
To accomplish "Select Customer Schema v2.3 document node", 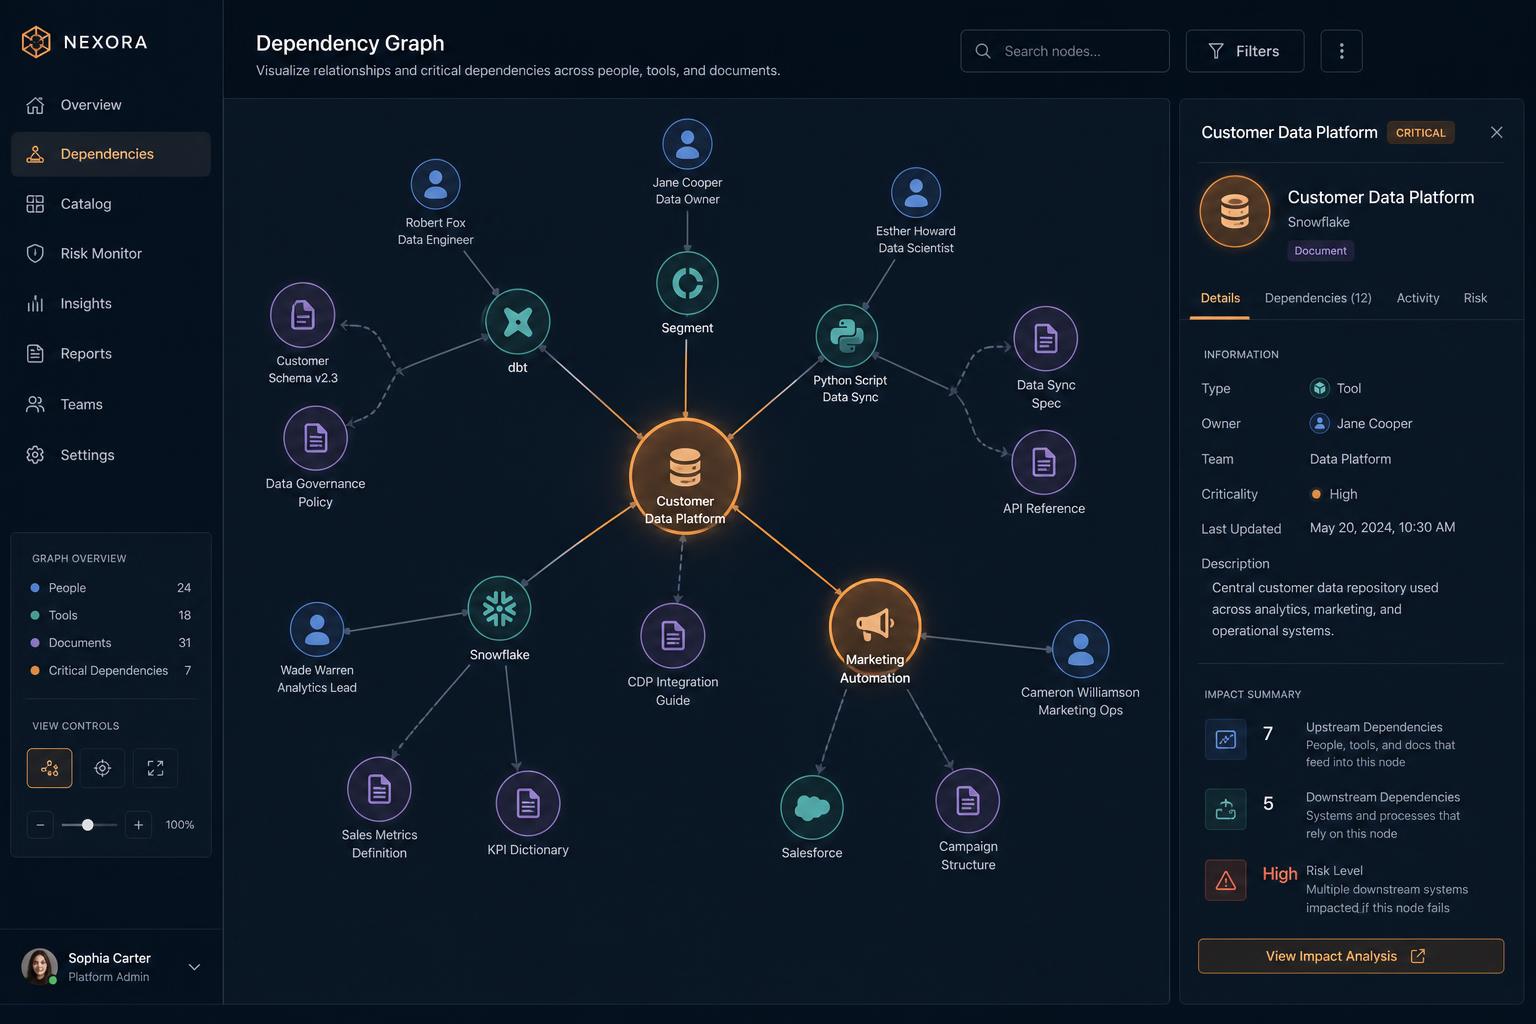I will (302, 315).
